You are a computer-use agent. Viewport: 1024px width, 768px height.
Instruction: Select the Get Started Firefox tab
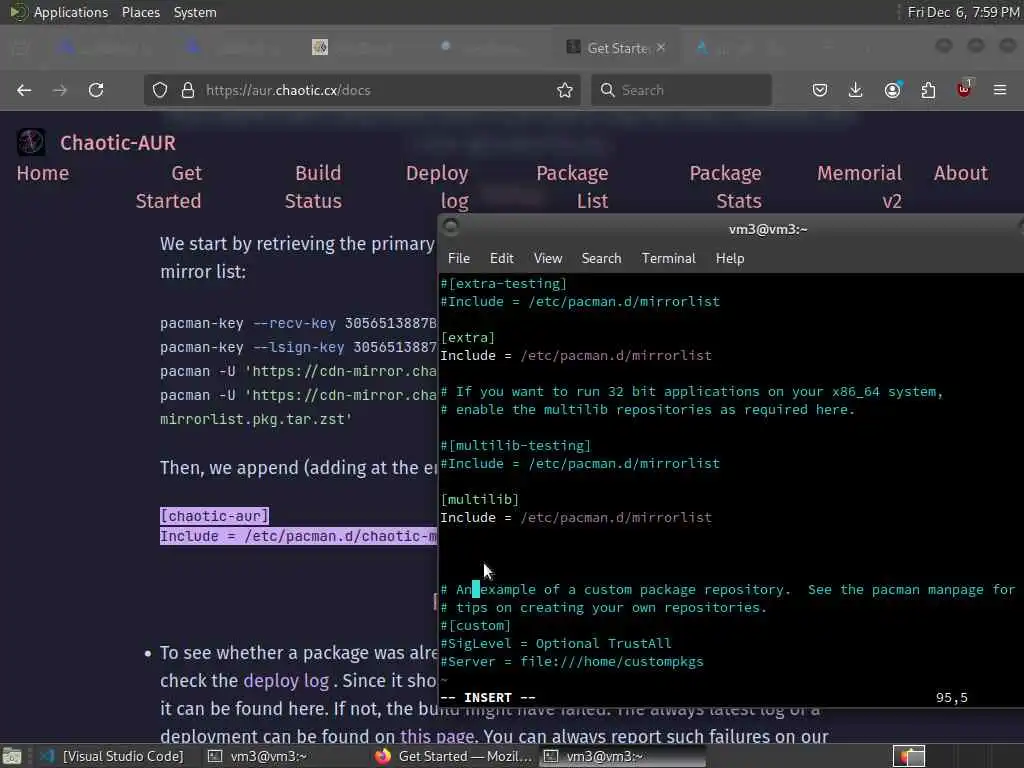[x=616, y=48]
